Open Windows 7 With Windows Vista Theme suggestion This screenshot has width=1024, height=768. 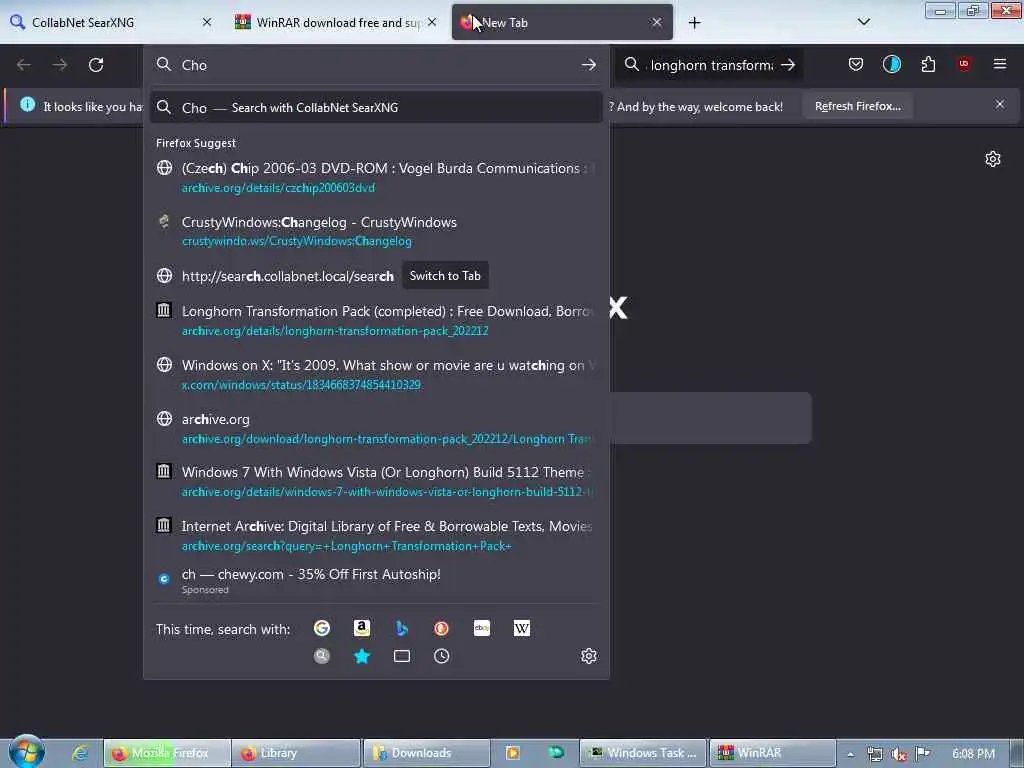(x=376, y=481)
